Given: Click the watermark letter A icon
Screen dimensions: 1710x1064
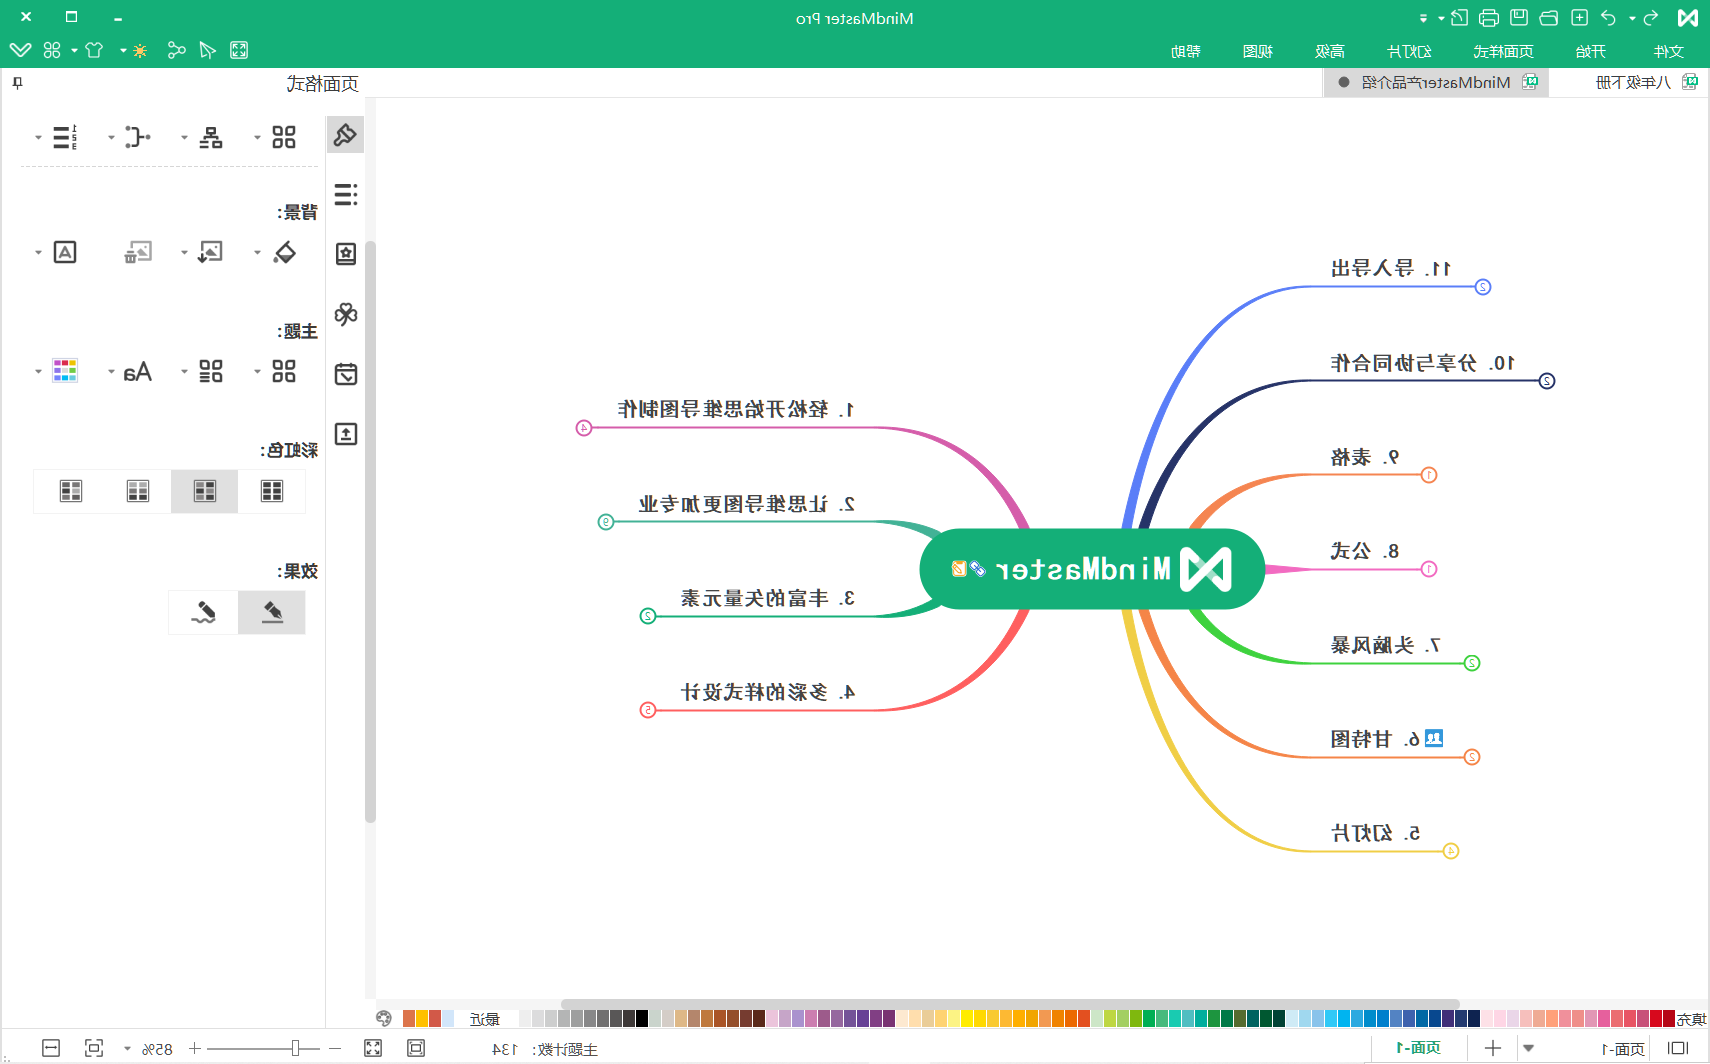Looking at the screenshot, I should point(65,252).
